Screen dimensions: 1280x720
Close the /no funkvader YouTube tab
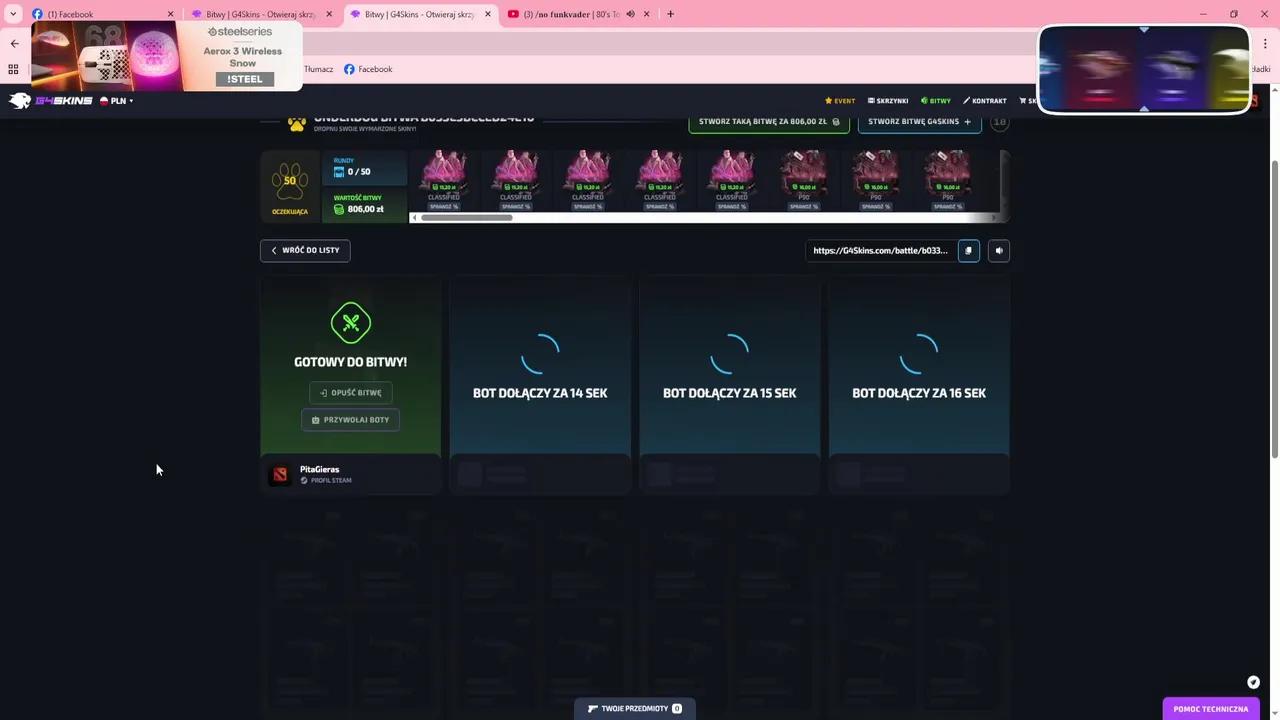646,14
